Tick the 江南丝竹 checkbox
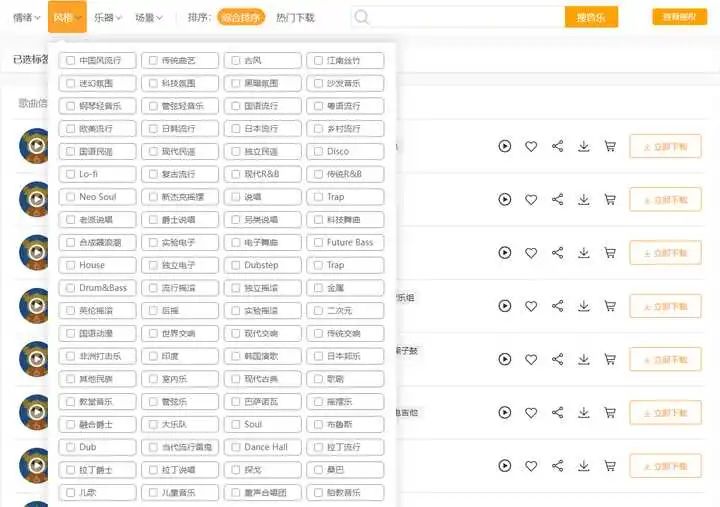 pos(318,60)
